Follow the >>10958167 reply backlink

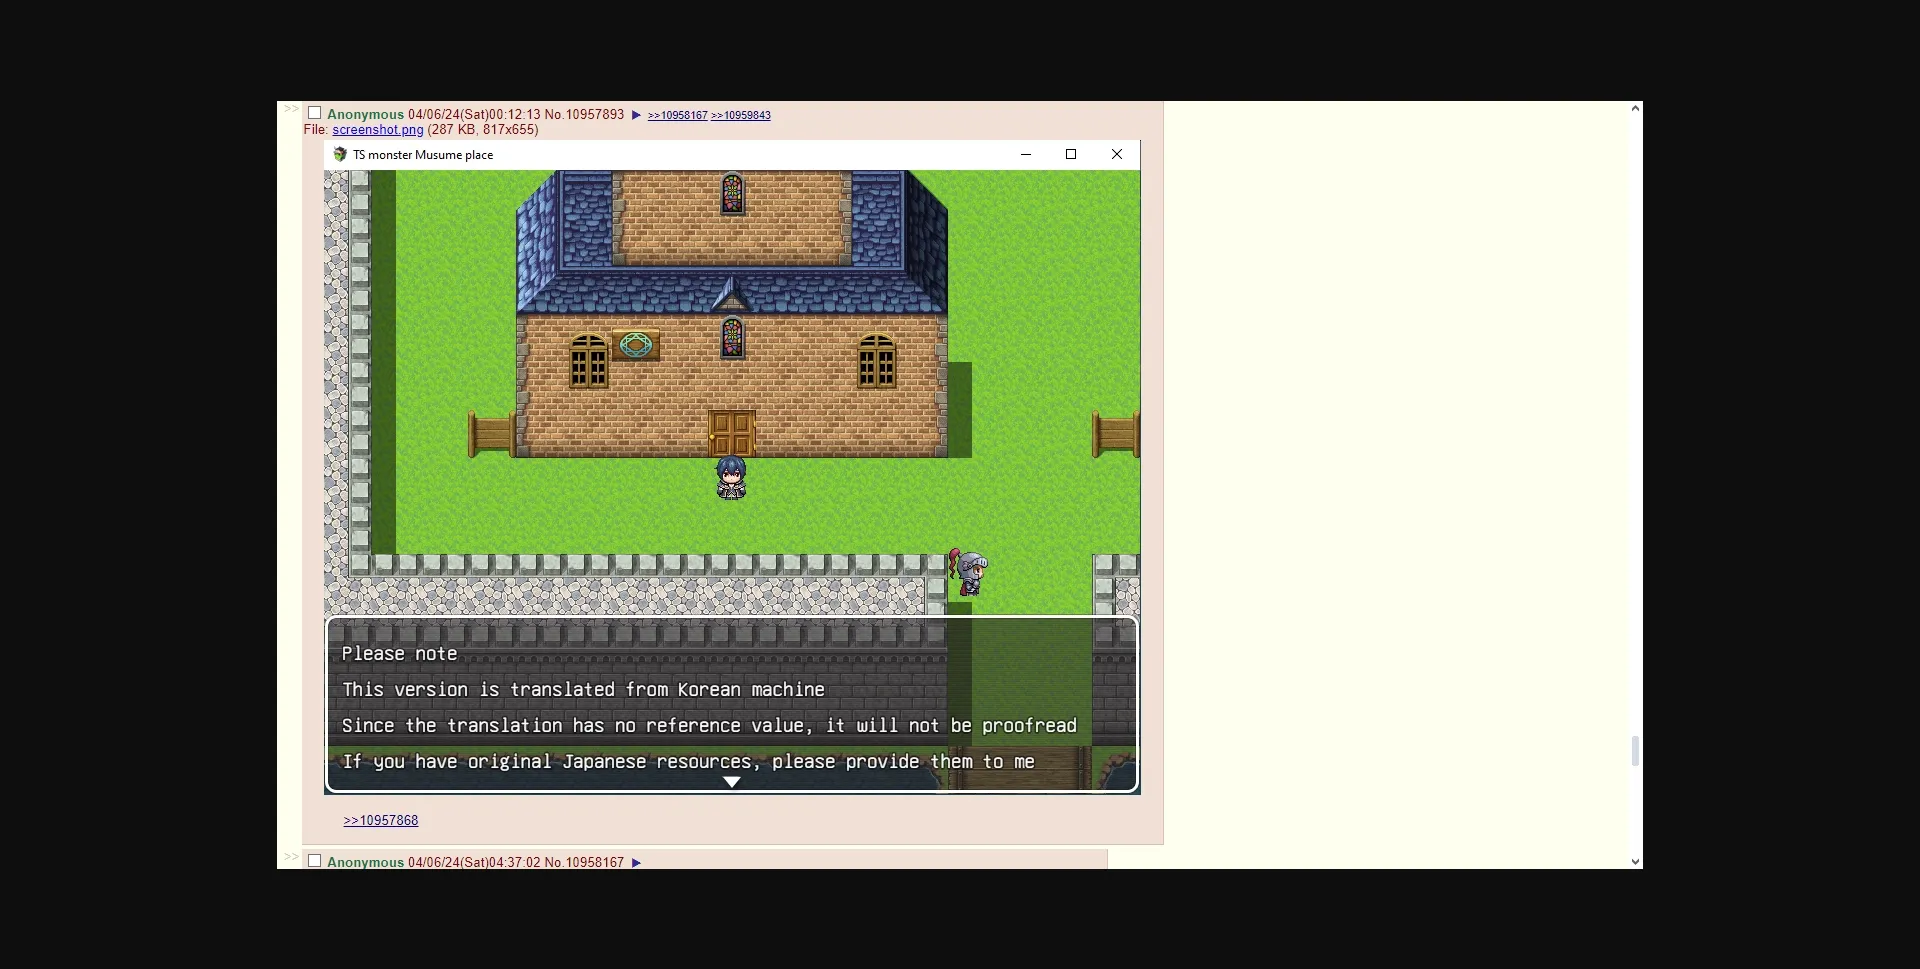pyautogui.click(x=677, y=116)
